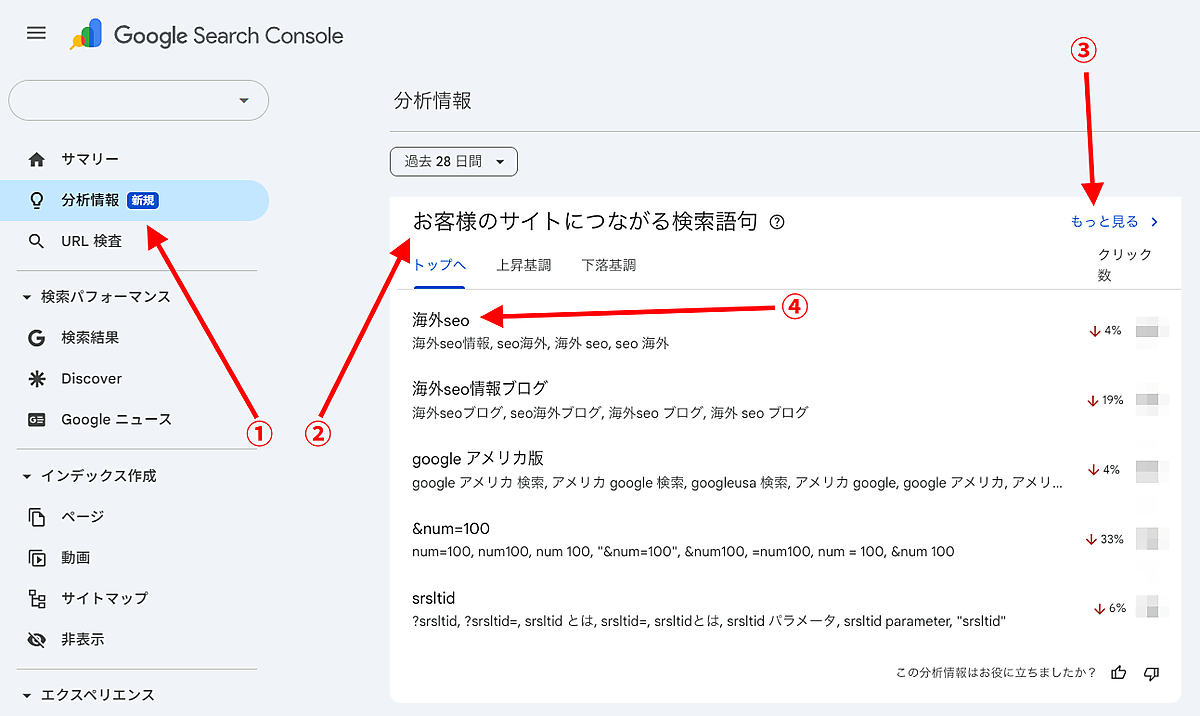The width and height of the screenshot is (1200, 716).
Task: Click the クリック数 column header
Action: point(1125,265)
